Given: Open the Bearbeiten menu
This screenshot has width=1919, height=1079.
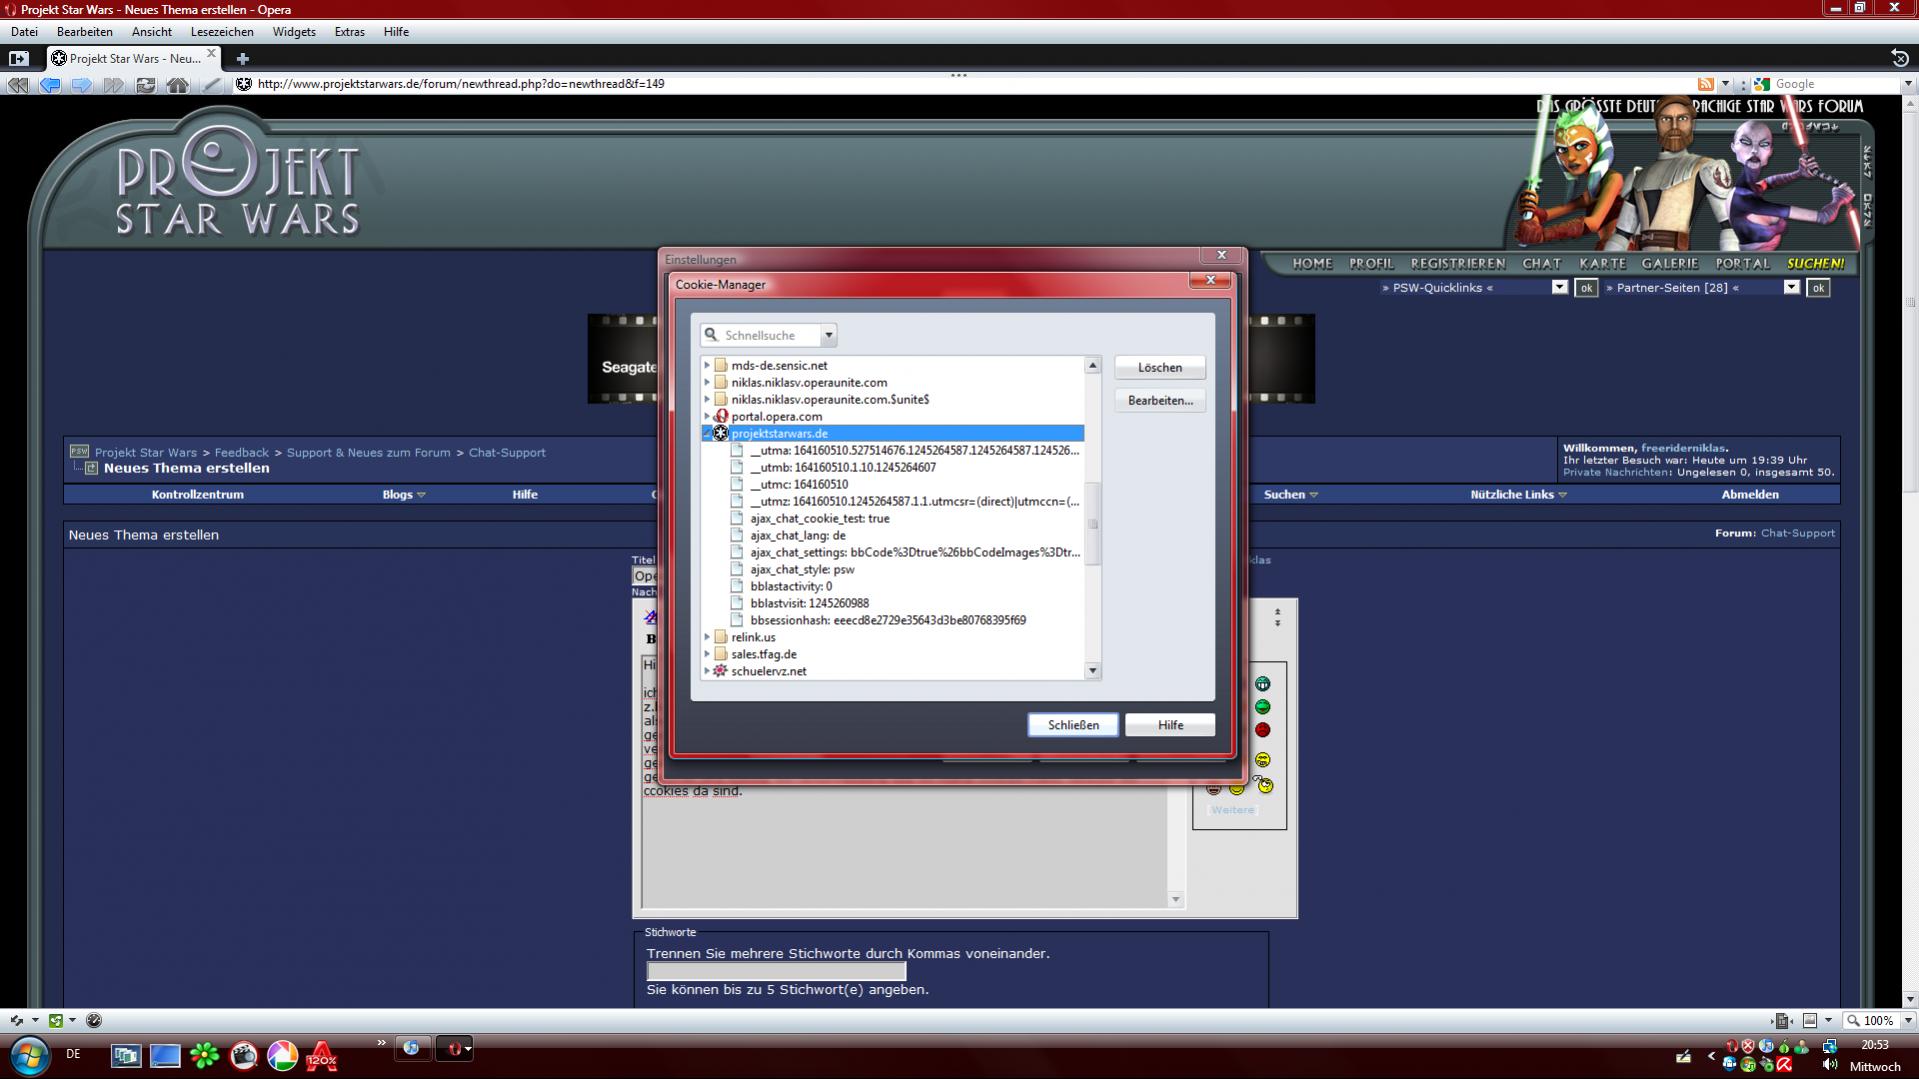Looking at the screenshot, I should 85,32.
